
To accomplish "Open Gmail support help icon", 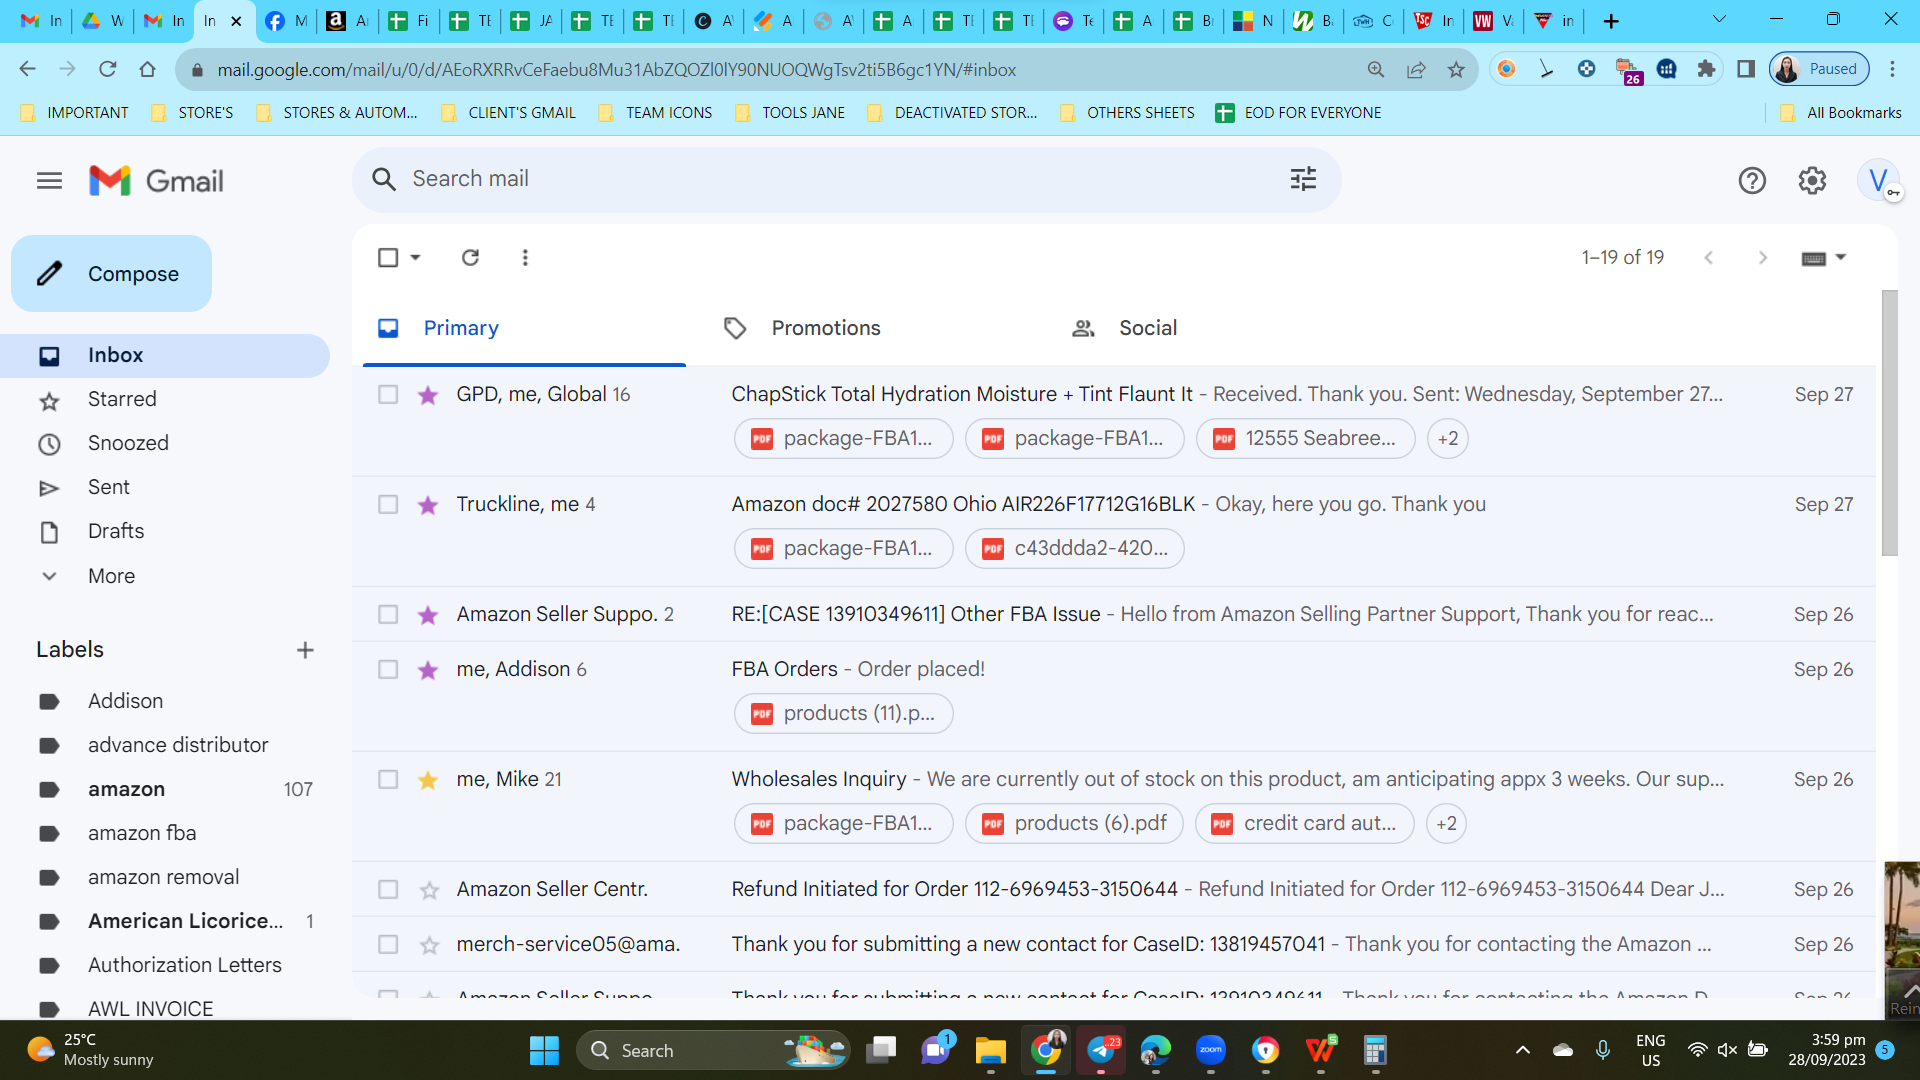I will pyautogui.click(x=1752, y=181).
